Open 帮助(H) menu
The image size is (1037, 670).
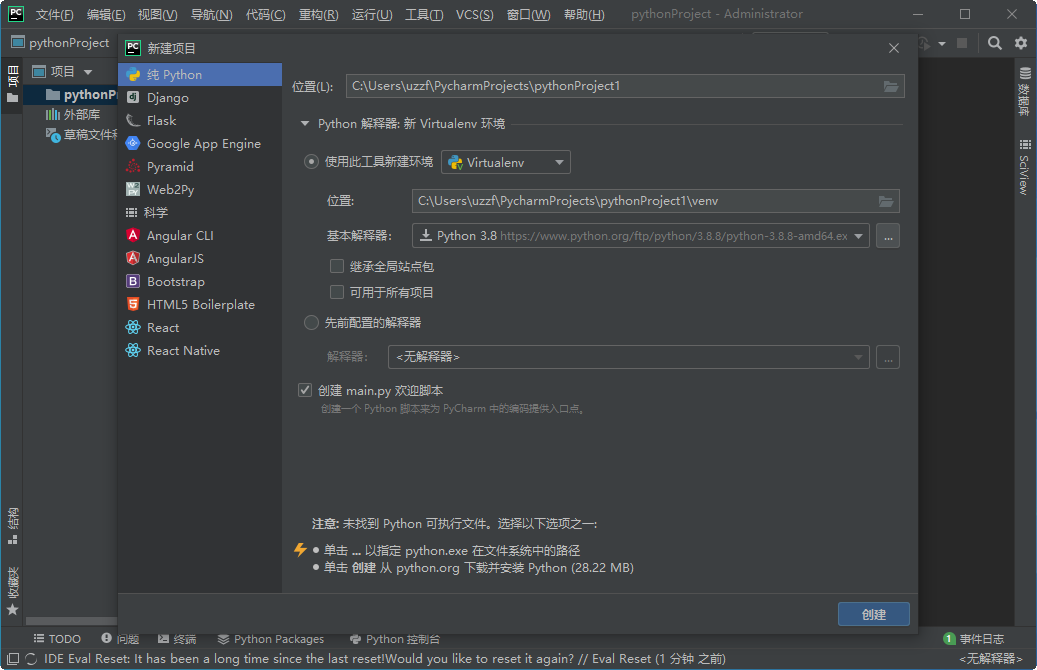[584, 14]
